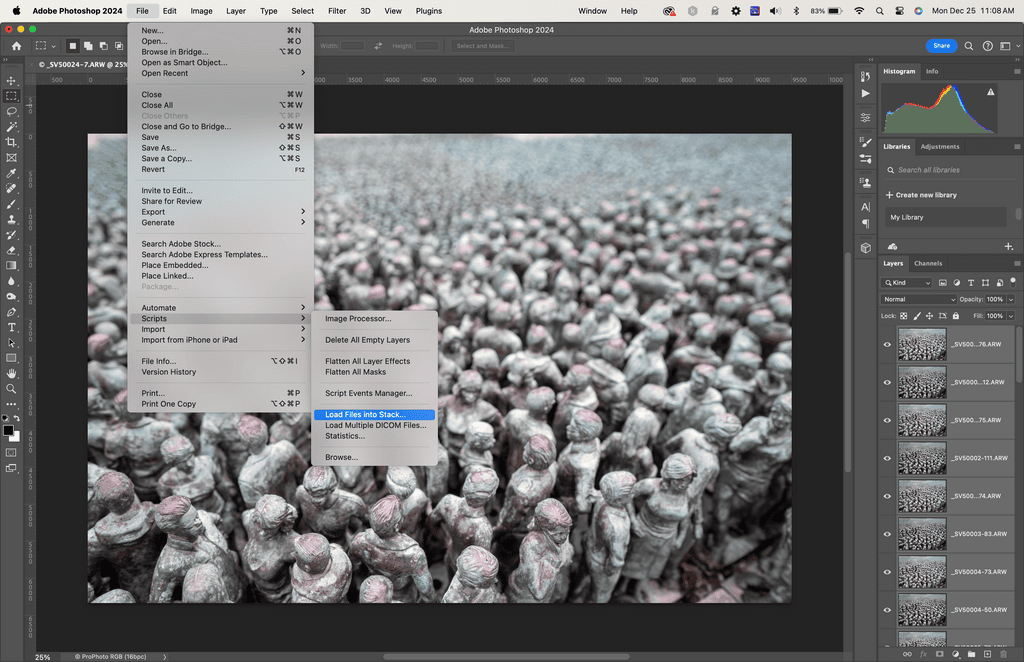Click the foreground color swatch
This screenshot has width=1024, height=662.
pyautogui.click(x=8, y=430)
